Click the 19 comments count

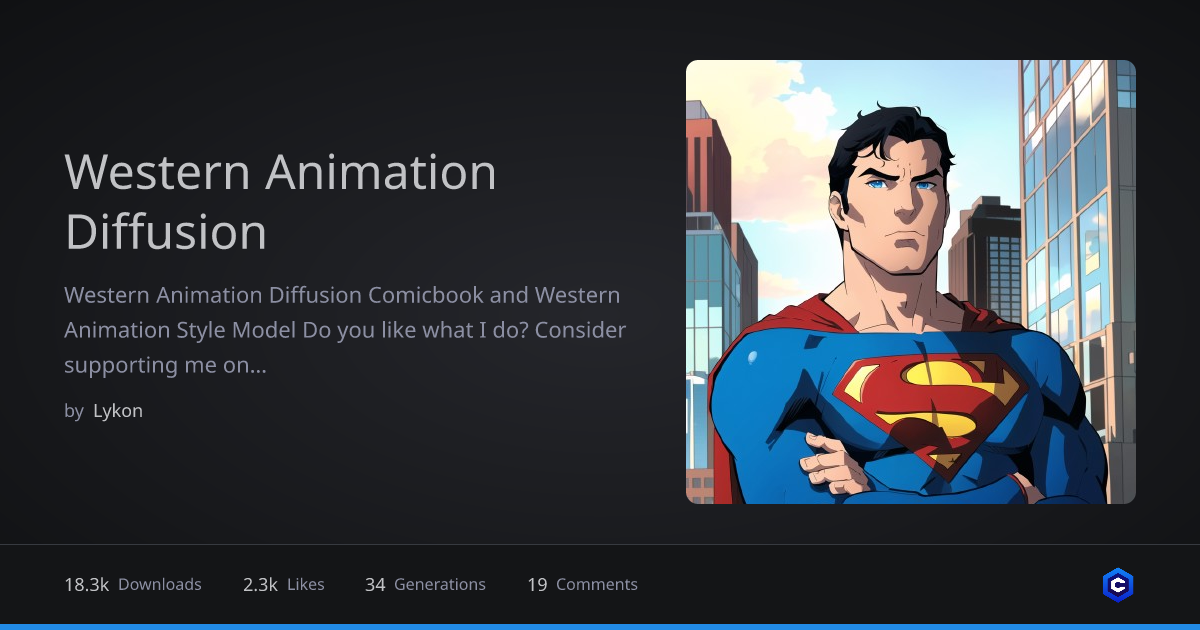tap(537, 585)
